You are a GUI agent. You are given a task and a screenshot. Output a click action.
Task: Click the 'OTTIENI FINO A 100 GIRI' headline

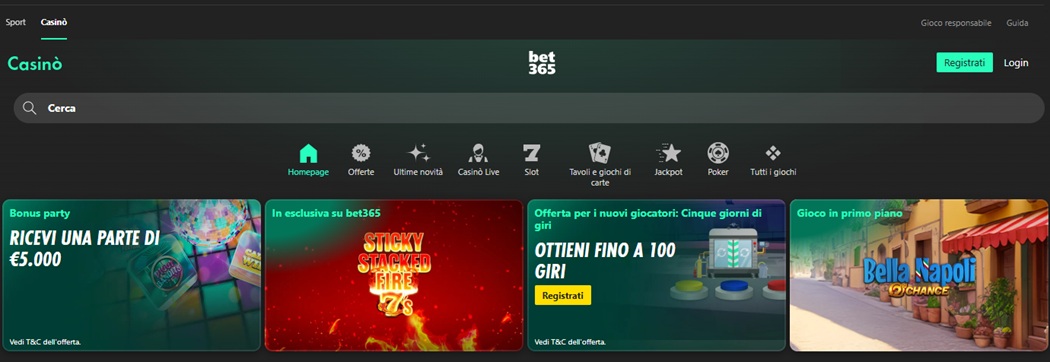point(605,261)
